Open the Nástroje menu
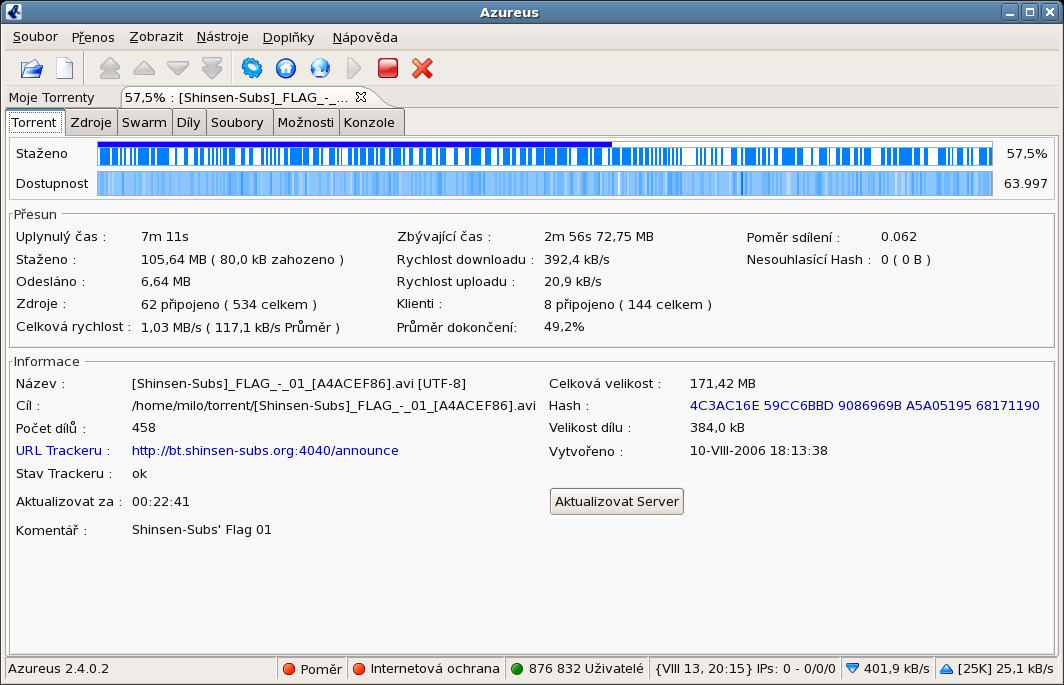 point(223,37)
